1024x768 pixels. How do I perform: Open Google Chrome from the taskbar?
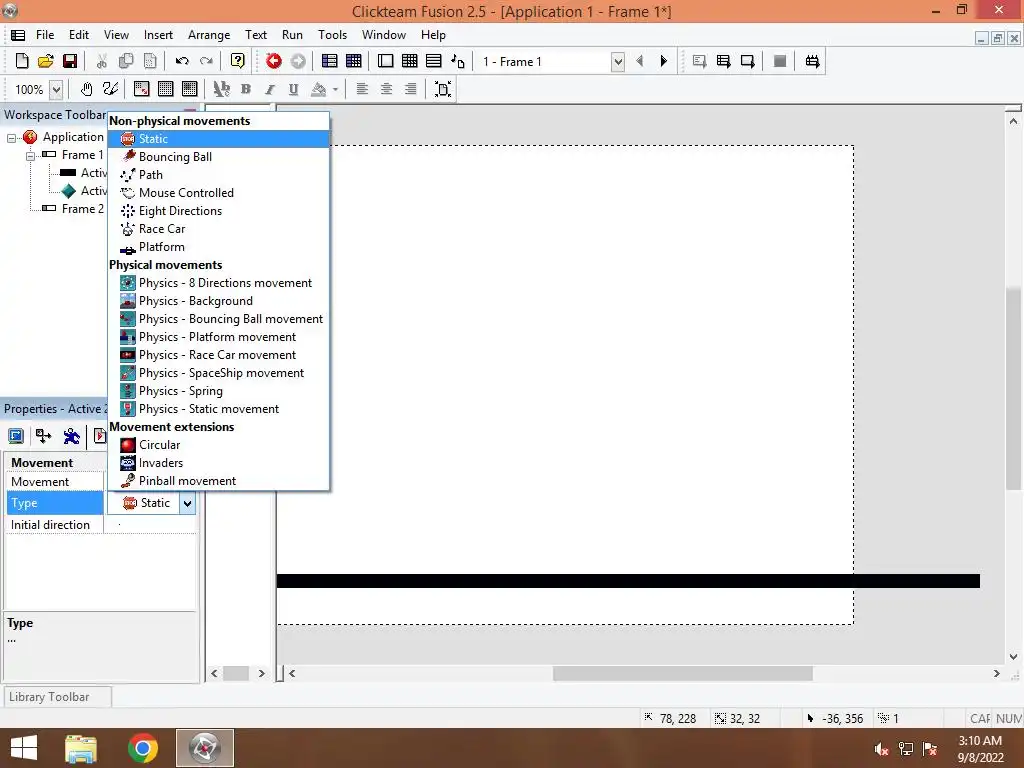pyautogui.click(x=143, y=748)
